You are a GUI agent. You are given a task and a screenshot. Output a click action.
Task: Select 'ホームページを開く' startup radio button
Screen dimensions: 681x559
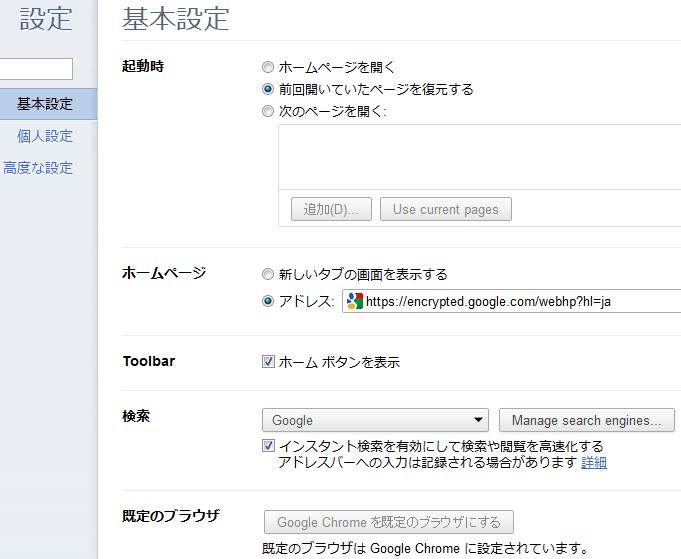point(268,67)
